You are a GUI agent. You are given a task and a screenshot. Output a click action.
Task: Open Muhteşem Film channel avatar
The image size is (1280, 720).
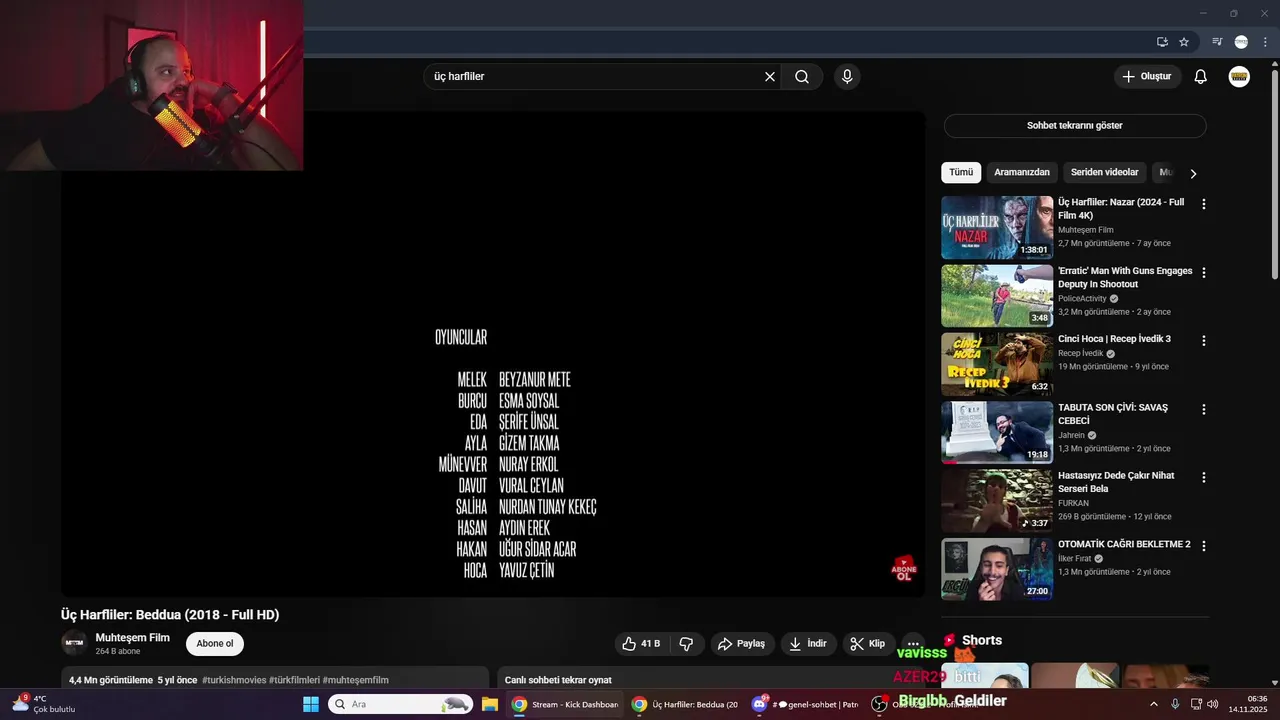click(x=73, y=644)
